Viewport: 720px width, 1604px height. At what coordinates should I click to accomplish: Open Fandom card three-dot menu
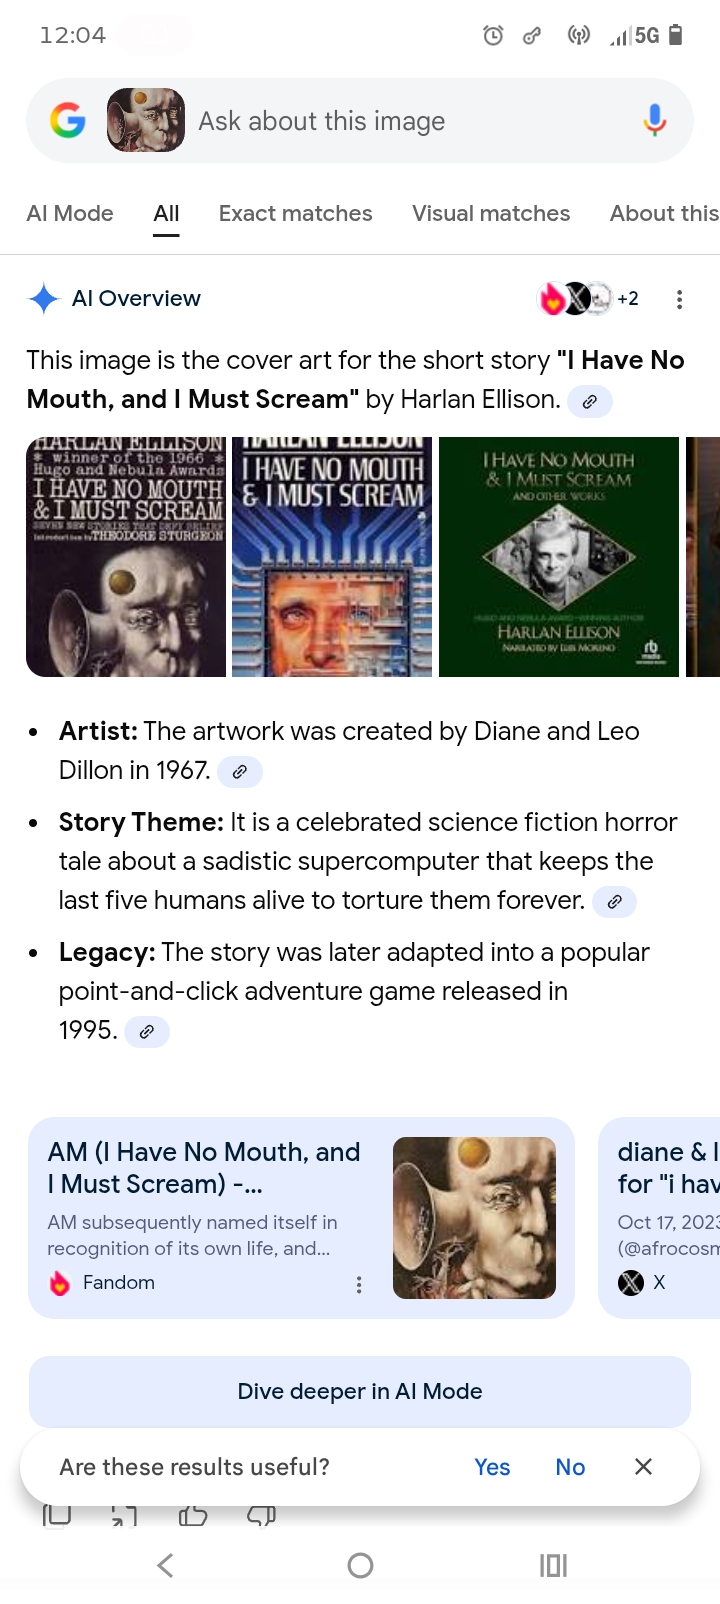click(359, 1284)
